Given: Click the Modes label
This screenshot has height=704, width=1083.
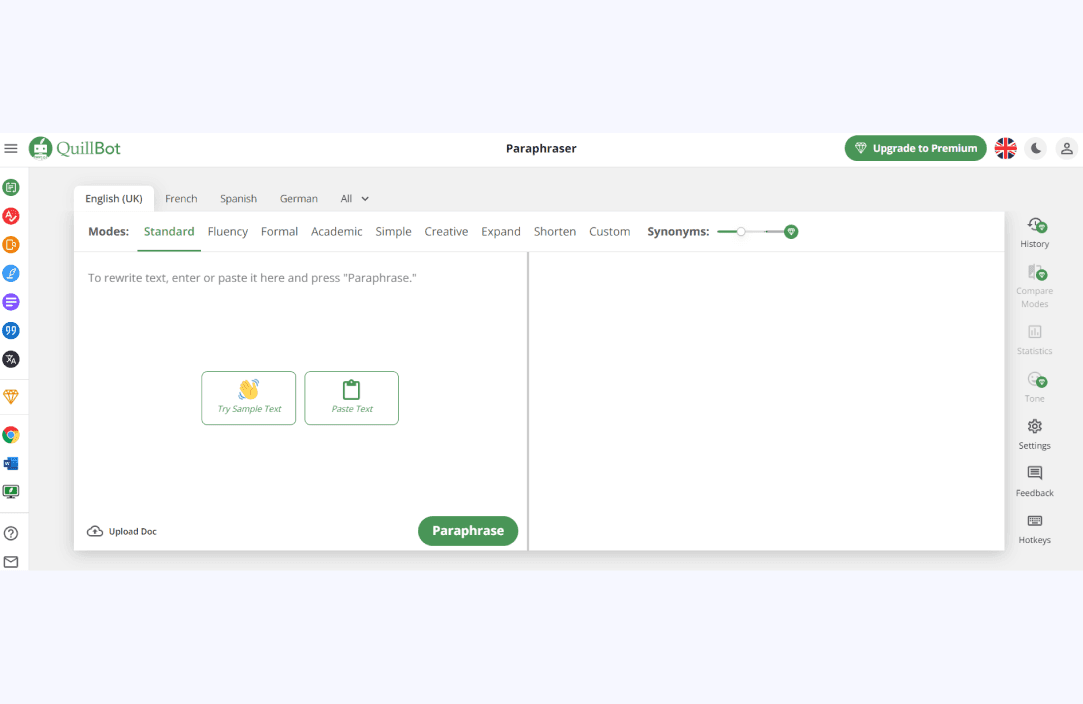Looking at the screenshot, I should point(108,231).
